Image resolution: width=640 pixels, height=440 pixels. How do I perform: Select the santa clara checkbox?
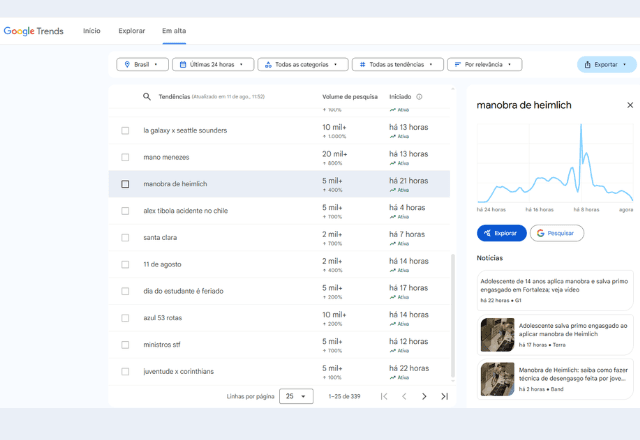click(x=125, y=238)
